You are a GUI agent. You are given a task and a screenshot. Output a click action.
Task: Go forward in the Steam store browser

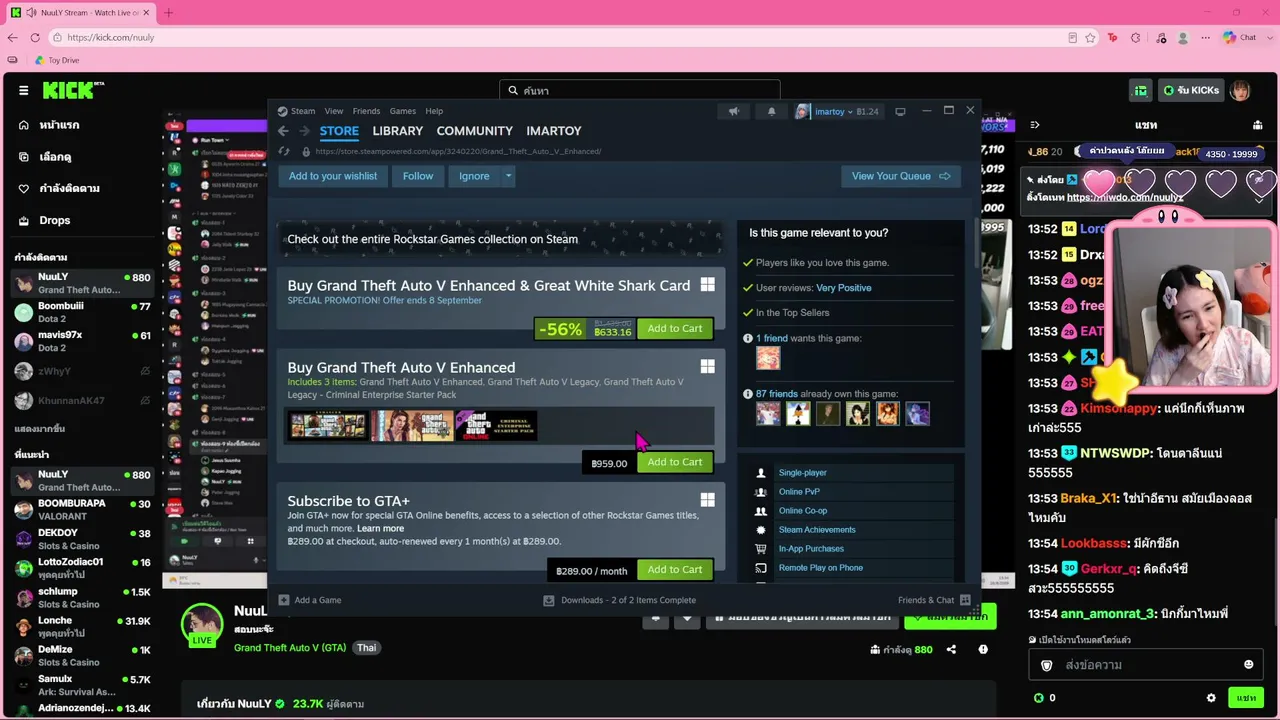(304, 131)
